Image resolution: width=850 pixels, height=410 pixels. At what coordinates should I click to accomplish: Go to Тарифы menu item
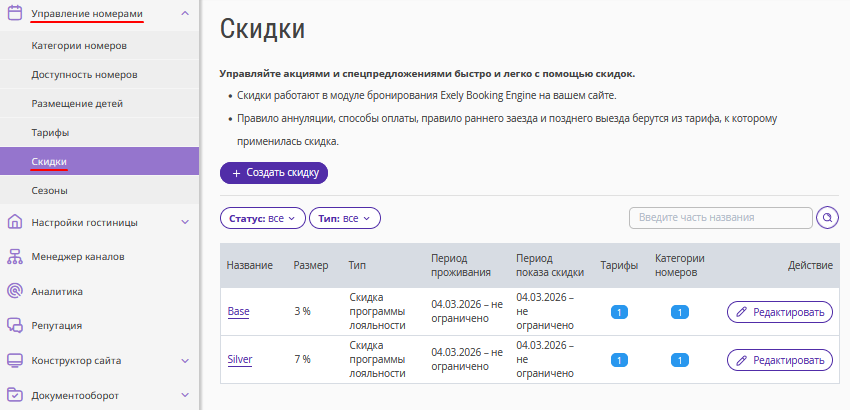click(50, 132)
